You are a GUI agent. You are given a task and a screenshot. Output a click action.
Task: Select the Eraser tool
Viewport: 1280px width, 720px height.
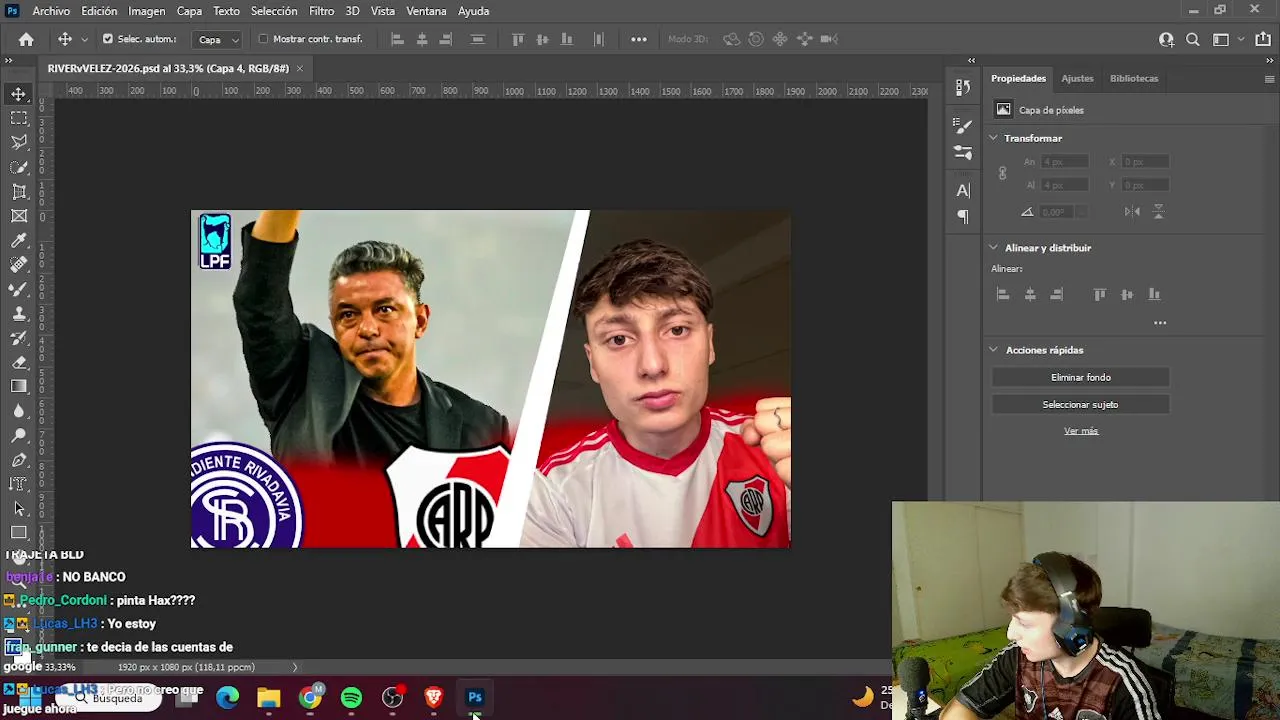tap(19, 362)
